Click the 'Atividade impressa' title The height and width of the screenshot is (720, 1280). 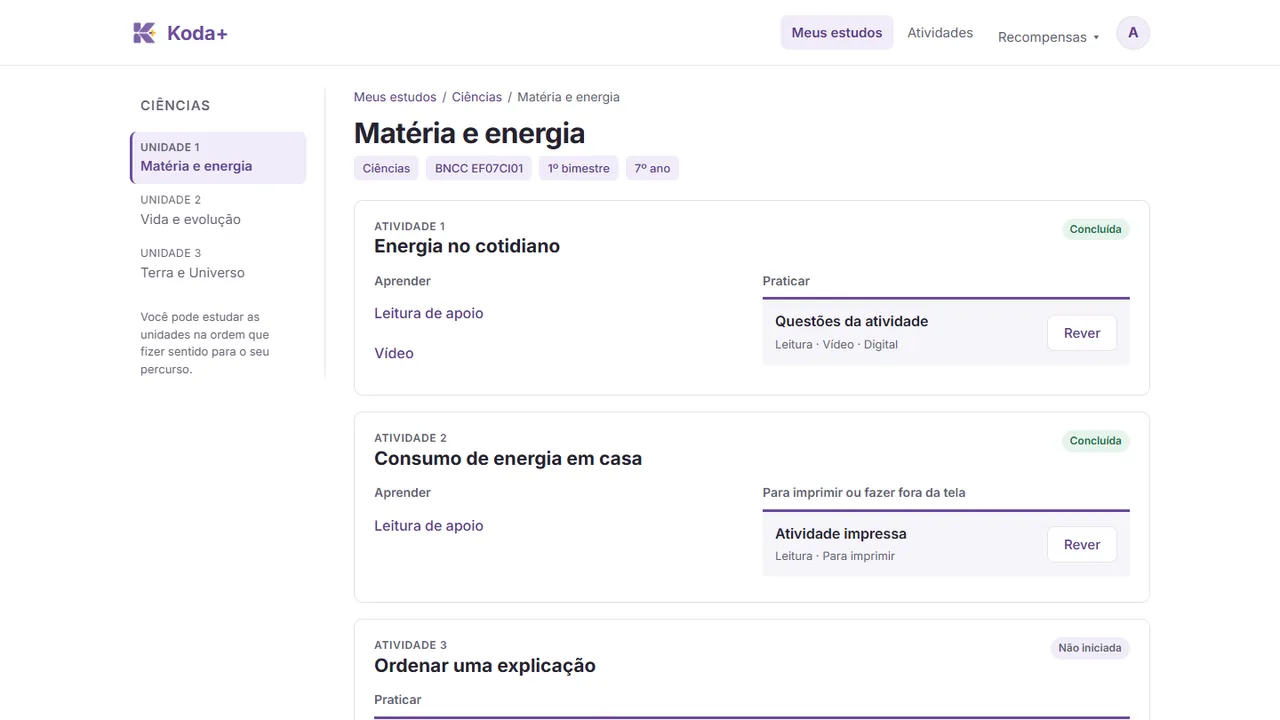(x=841, y=534)
